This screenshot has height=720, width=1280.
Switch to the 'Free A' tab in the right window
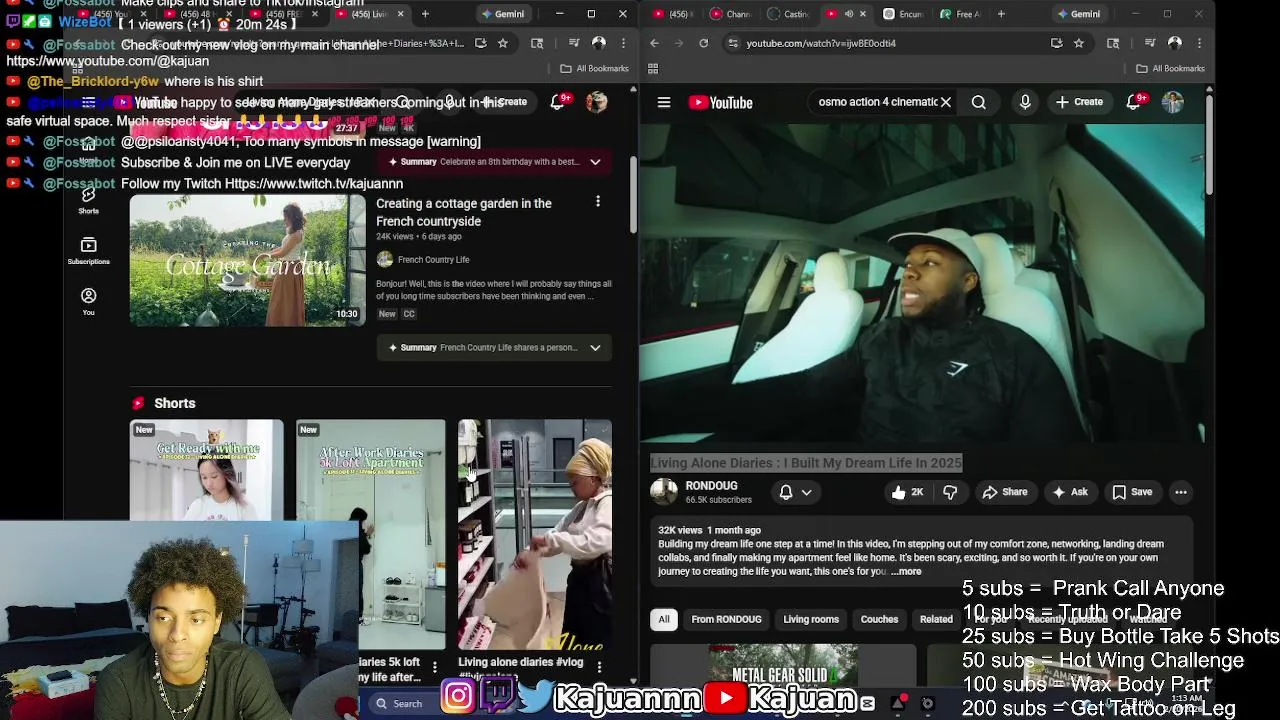(x=961, y=14)
